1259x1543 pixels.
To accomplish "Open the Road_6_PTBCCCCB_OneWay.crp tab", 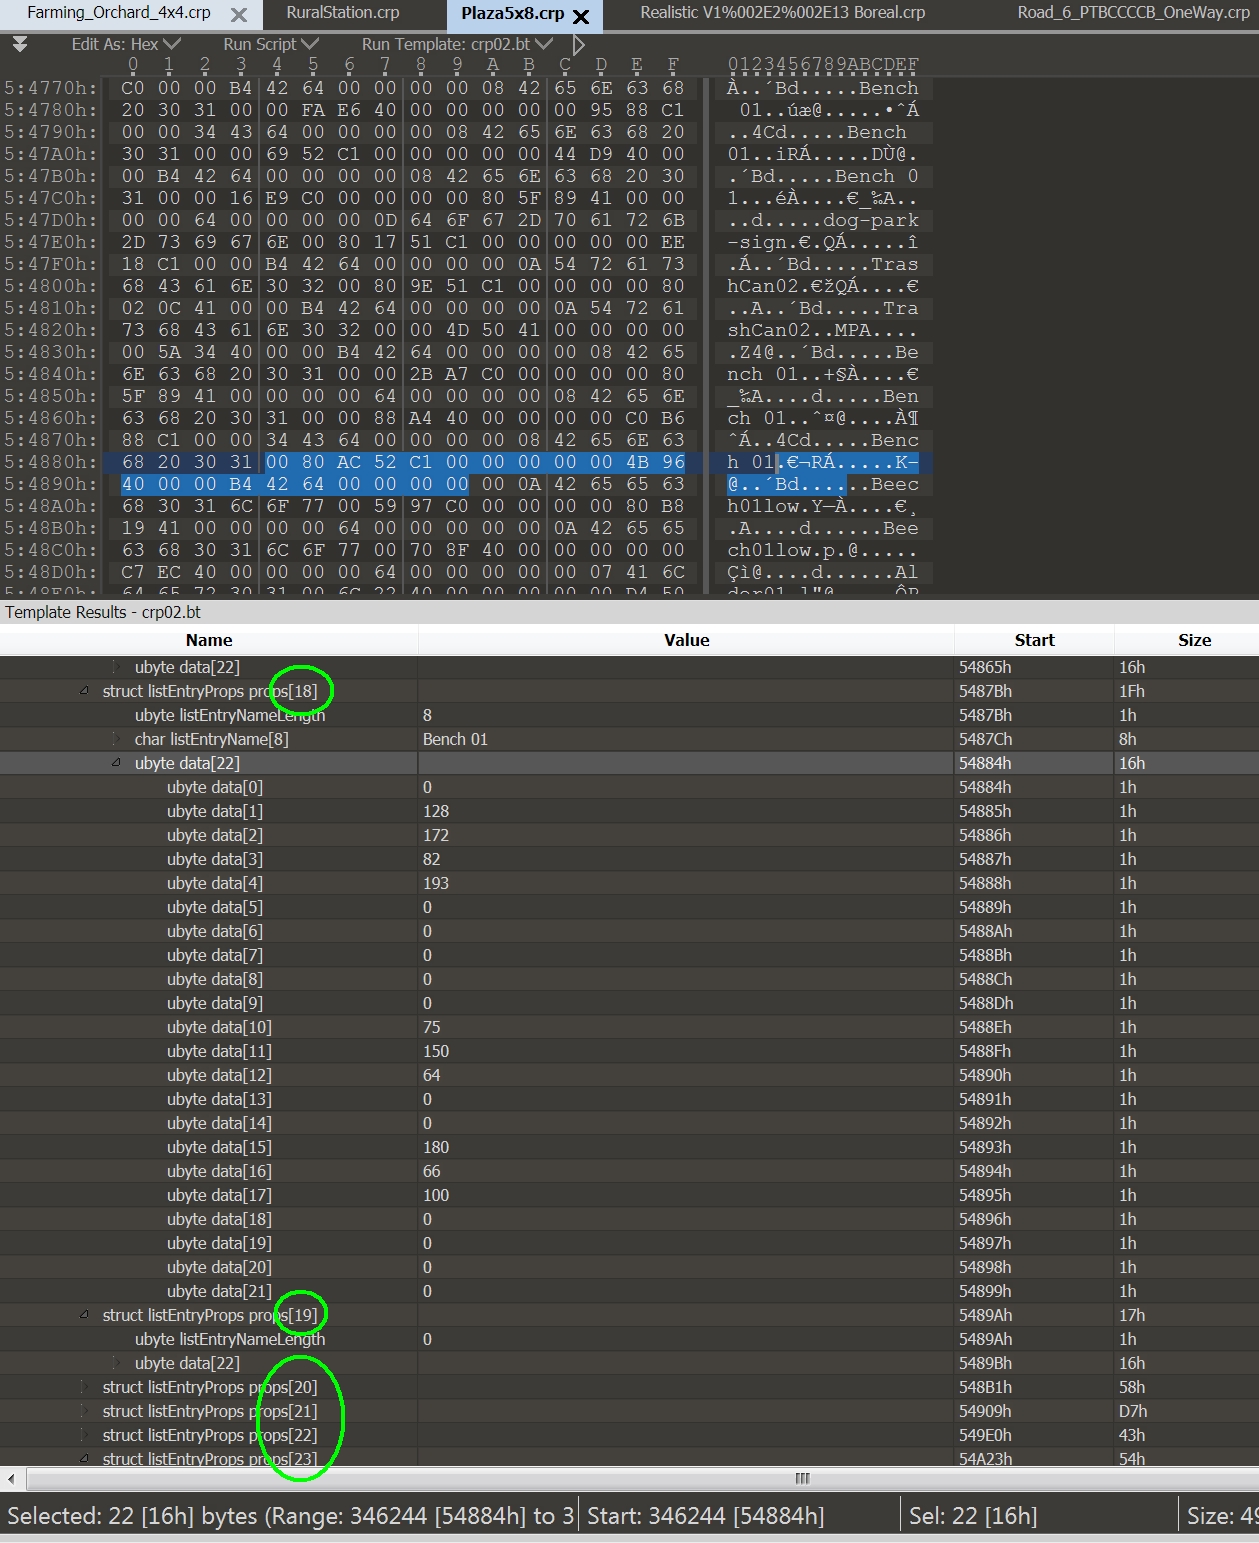I will pyautogui.click(x=1132, y=13).
